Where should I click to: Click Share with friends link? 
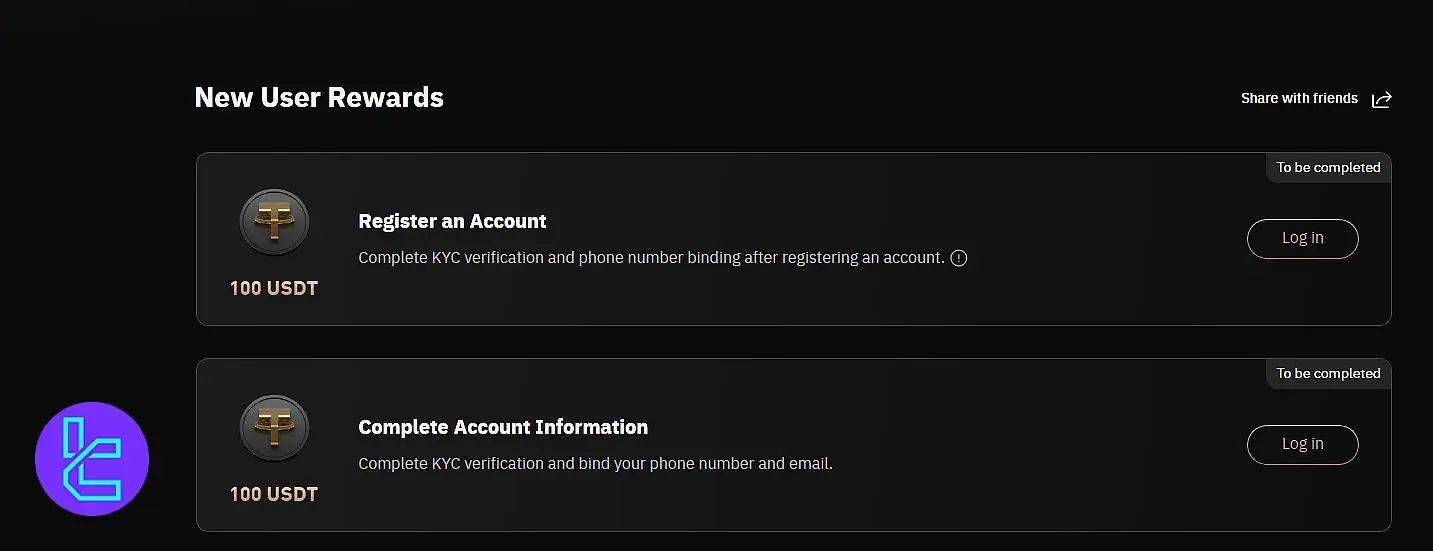click(x=1299, y=98)
